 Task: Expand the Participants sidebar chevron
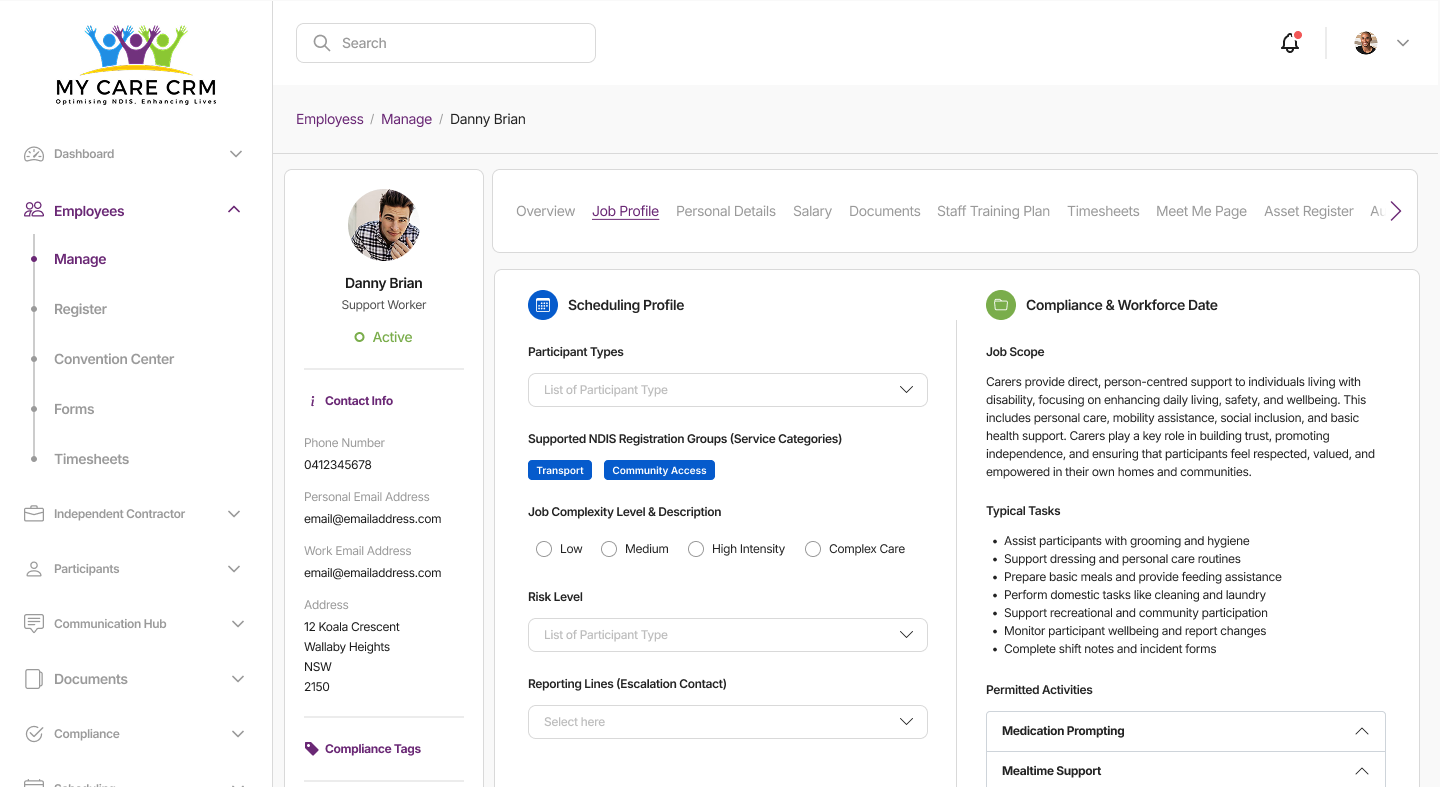point(234,569)
